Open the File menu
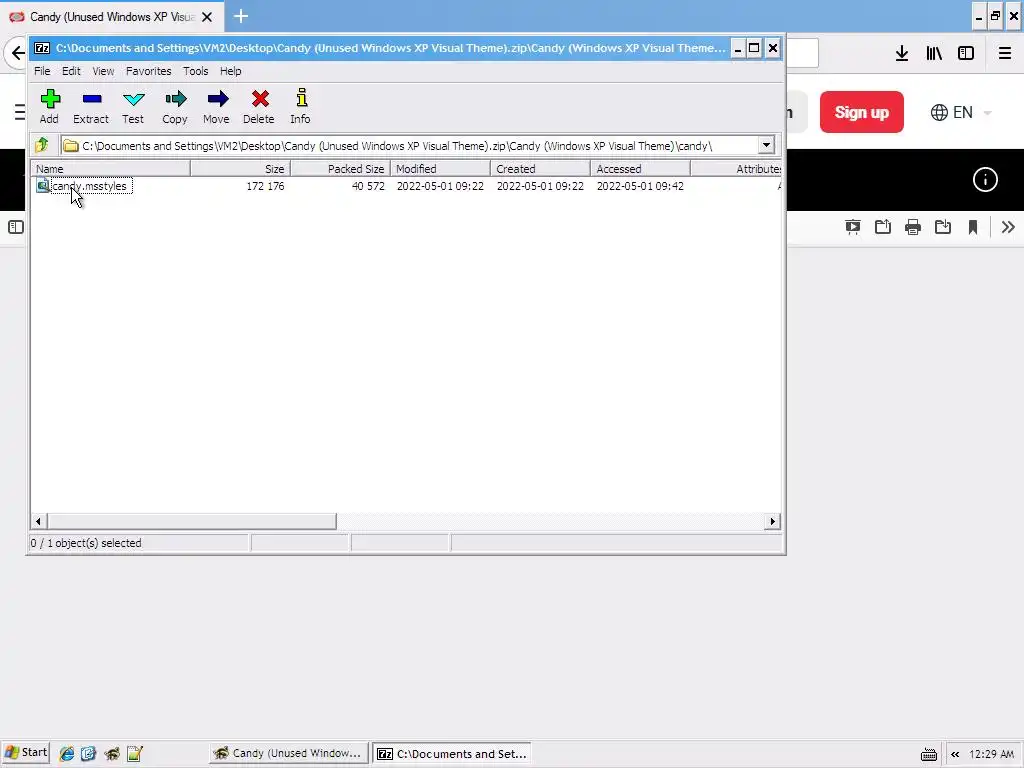This screenshot has width=1024, height=768. click(42, 71)
